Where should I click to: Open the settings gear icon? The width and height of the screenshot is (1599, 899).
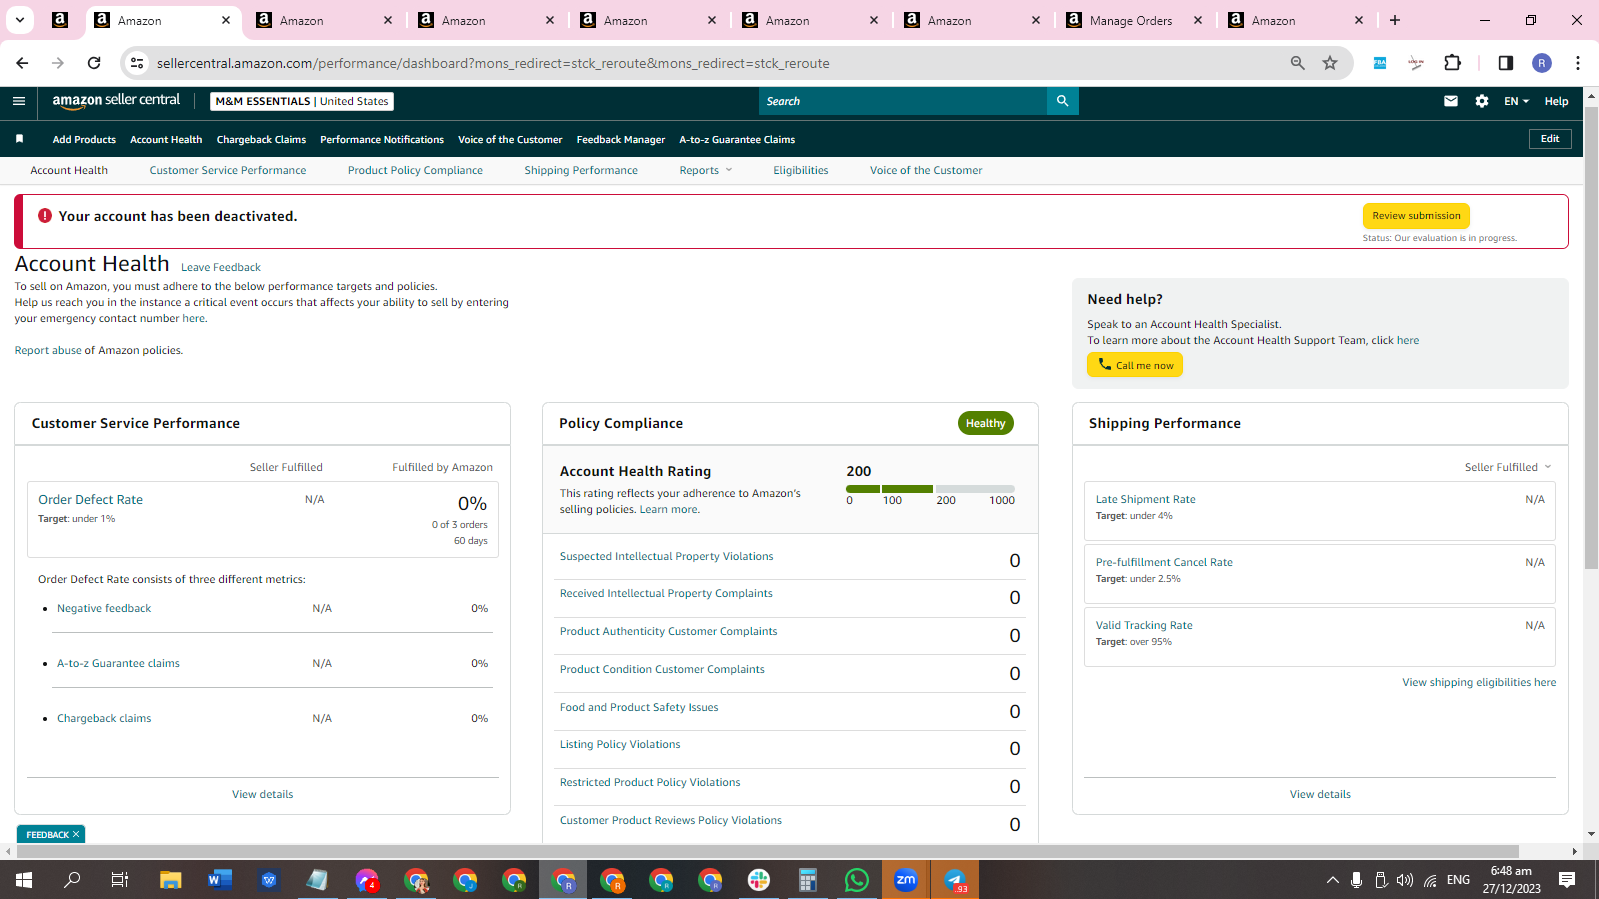(1482, 101)
